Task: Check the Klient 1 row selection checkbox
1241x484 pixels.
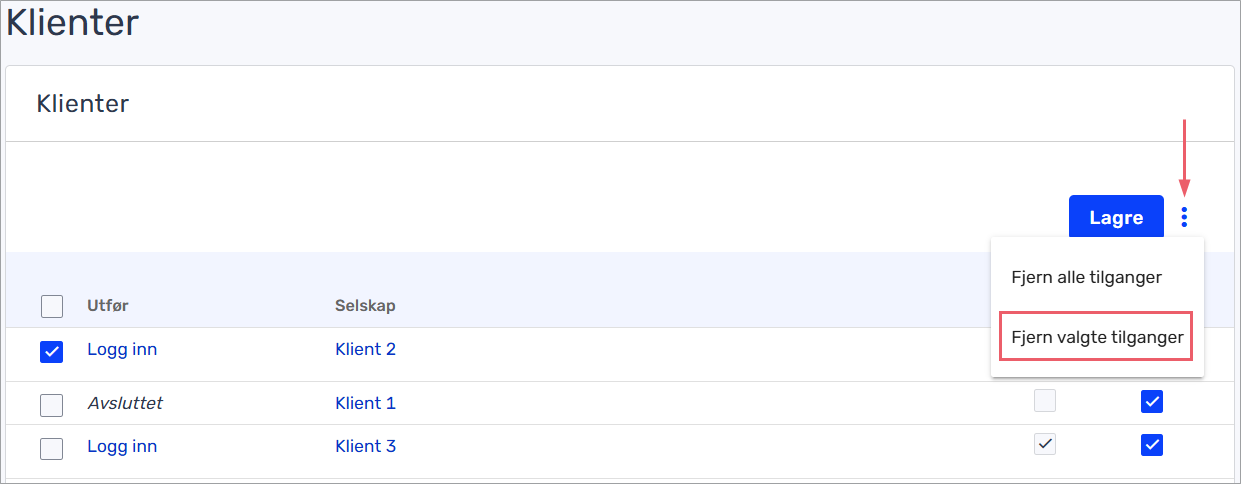Action: coord(52,405)
